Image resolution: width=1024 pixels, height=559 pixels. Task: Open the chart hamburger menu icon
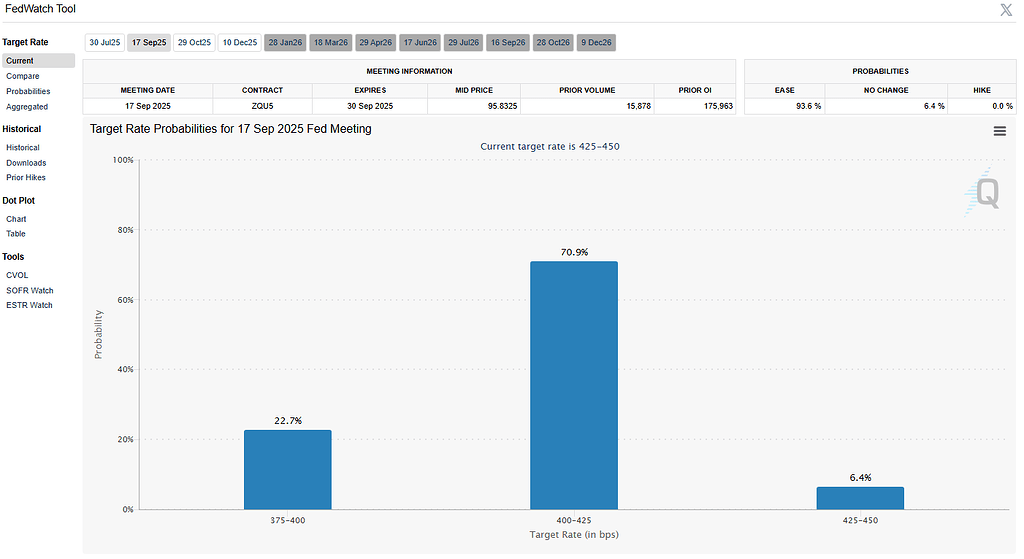(x=999, y=131)
